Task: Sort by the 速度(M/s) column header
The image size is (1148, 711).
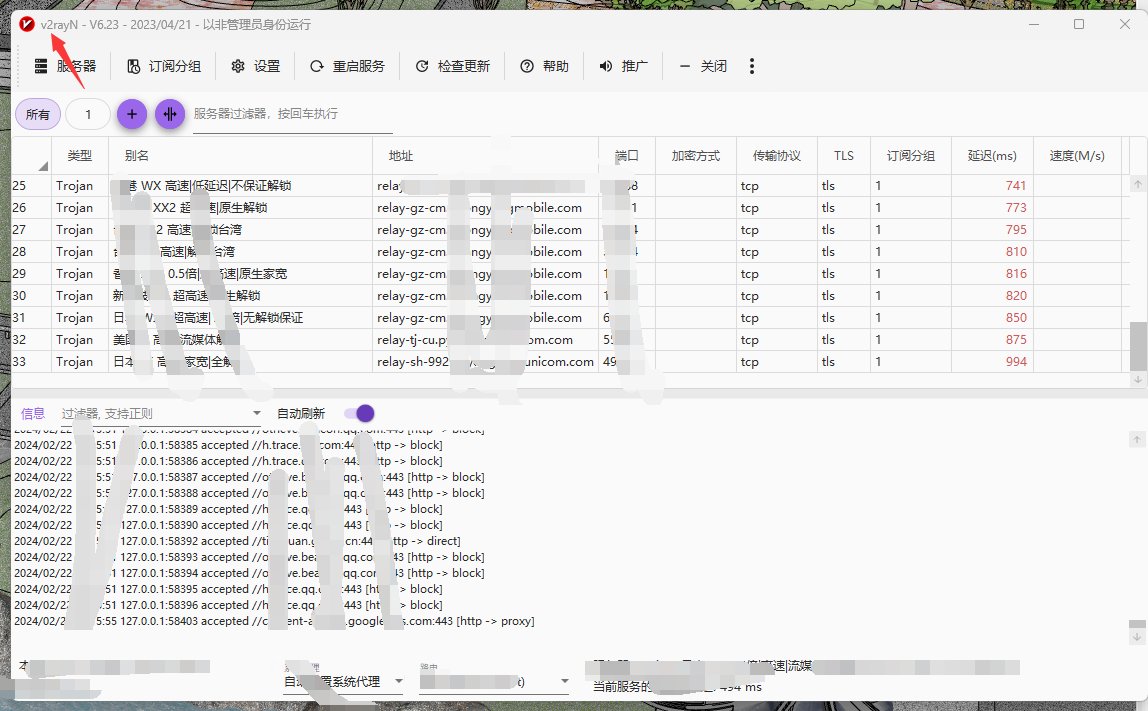Action: pyautogui.click(x=1077, y=156)
